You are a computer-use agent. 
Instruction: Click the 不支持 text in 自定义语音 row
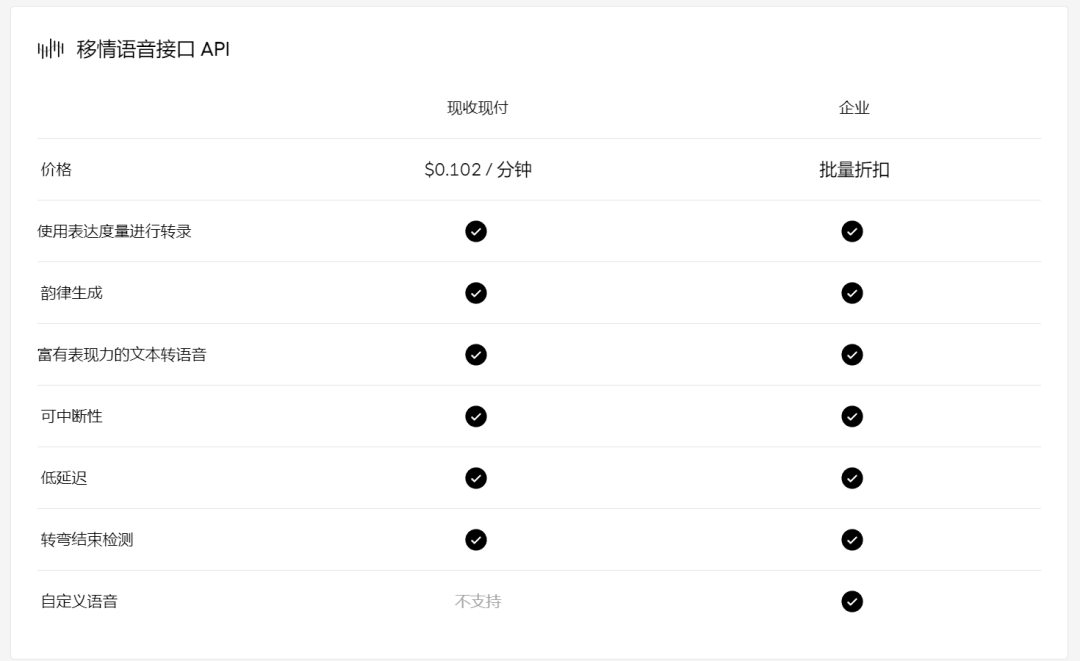click(x=477, y=601)
